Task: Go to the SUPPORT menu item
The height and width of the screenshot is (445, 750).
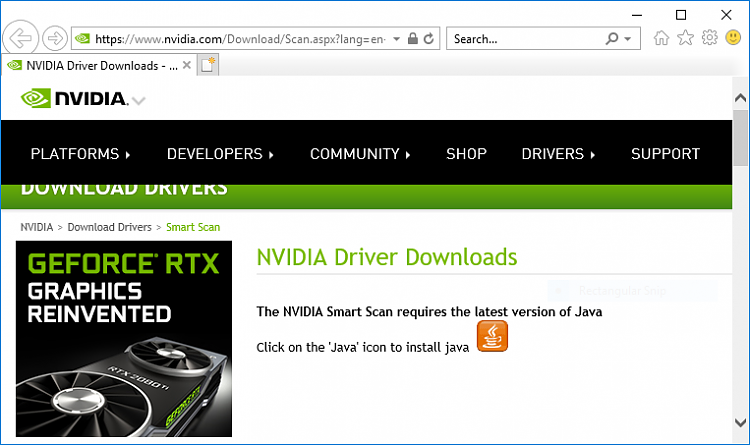Action: tap(665, 154)
